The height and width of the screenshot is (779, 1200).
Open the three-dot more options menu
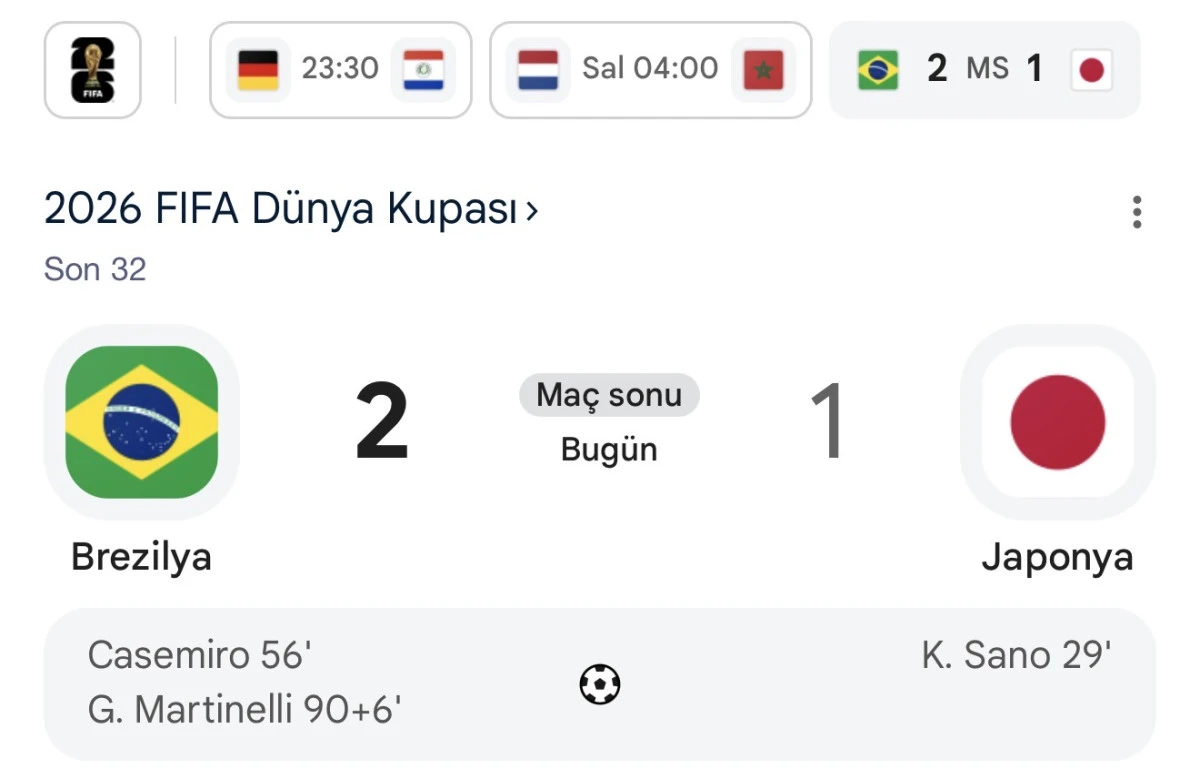tap(1137, 212)
